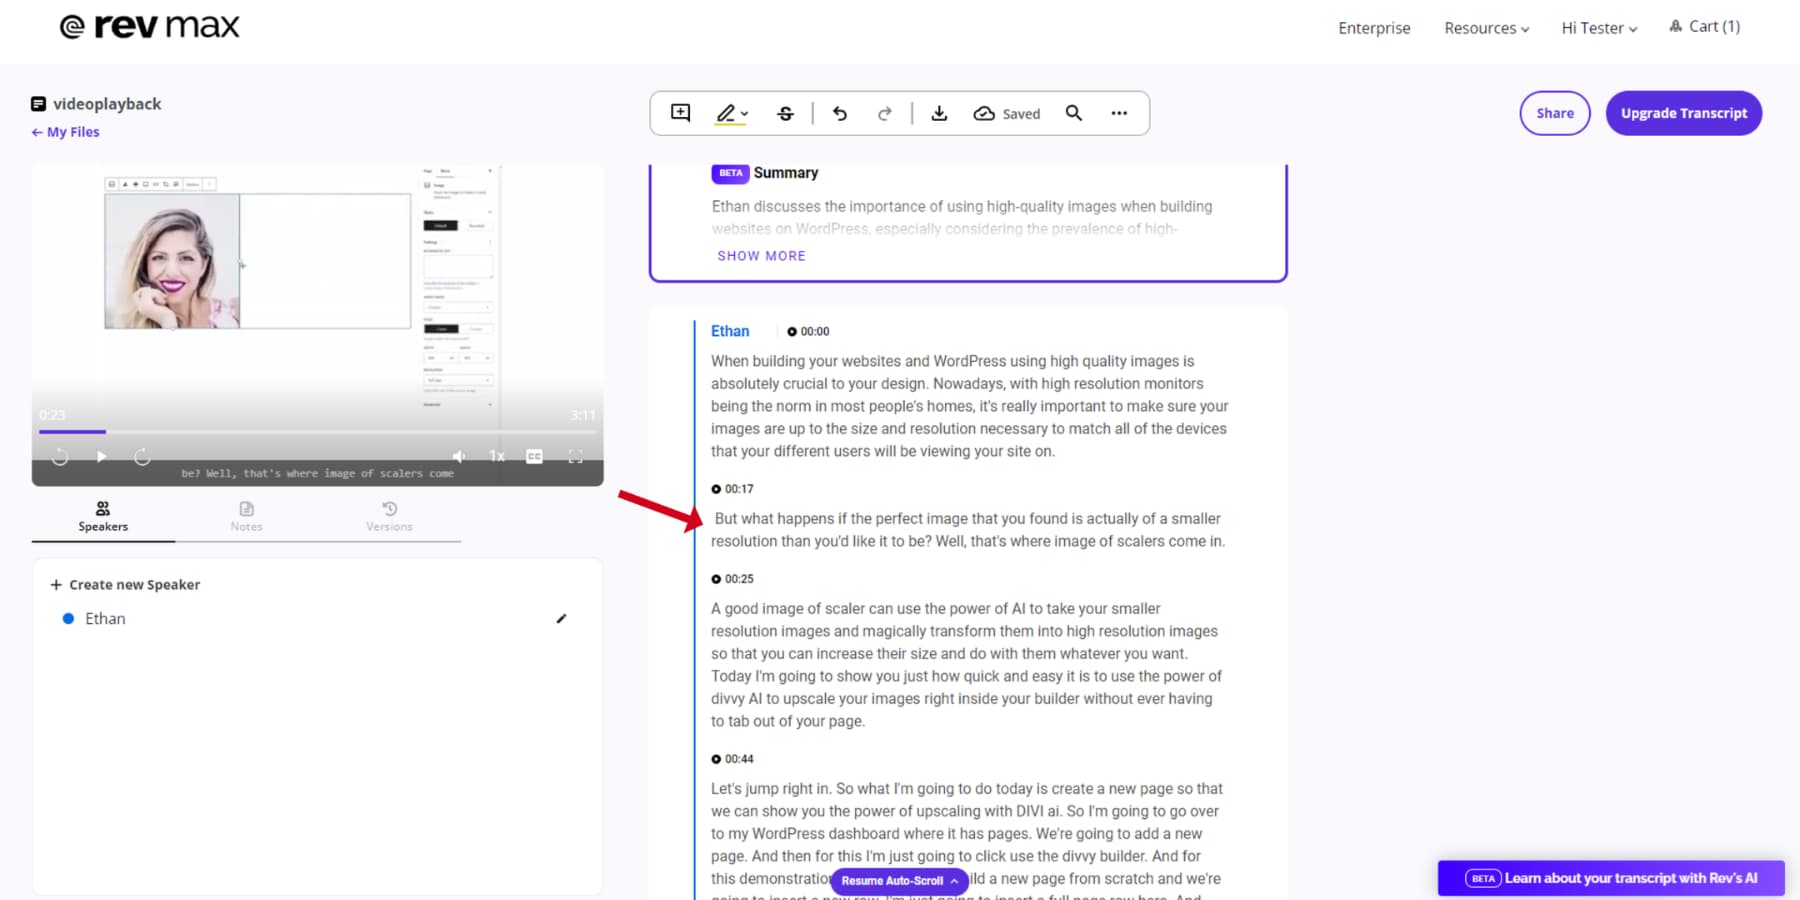
Task: Download the transcript
Action: coord(939,113)
